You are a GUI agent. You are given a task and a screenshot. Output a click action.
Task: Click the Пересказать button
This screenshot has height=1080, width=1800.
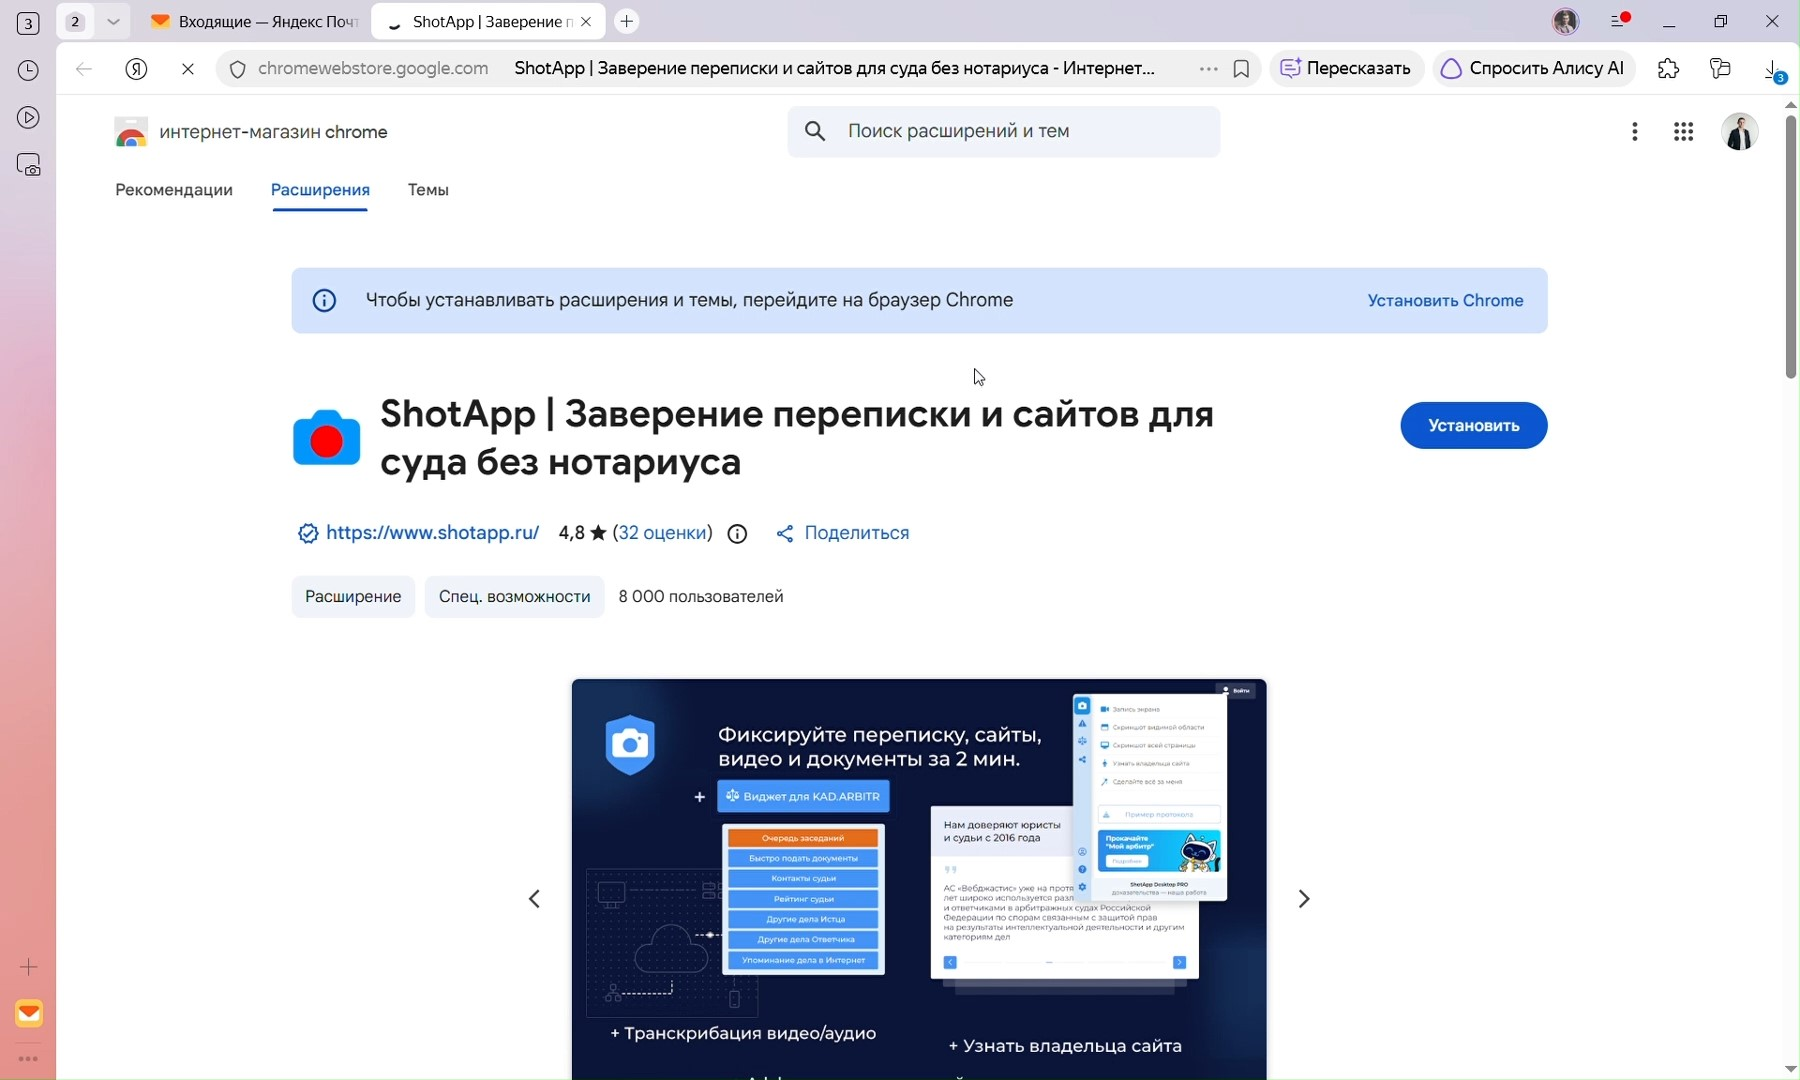(x=1347, y=69)
